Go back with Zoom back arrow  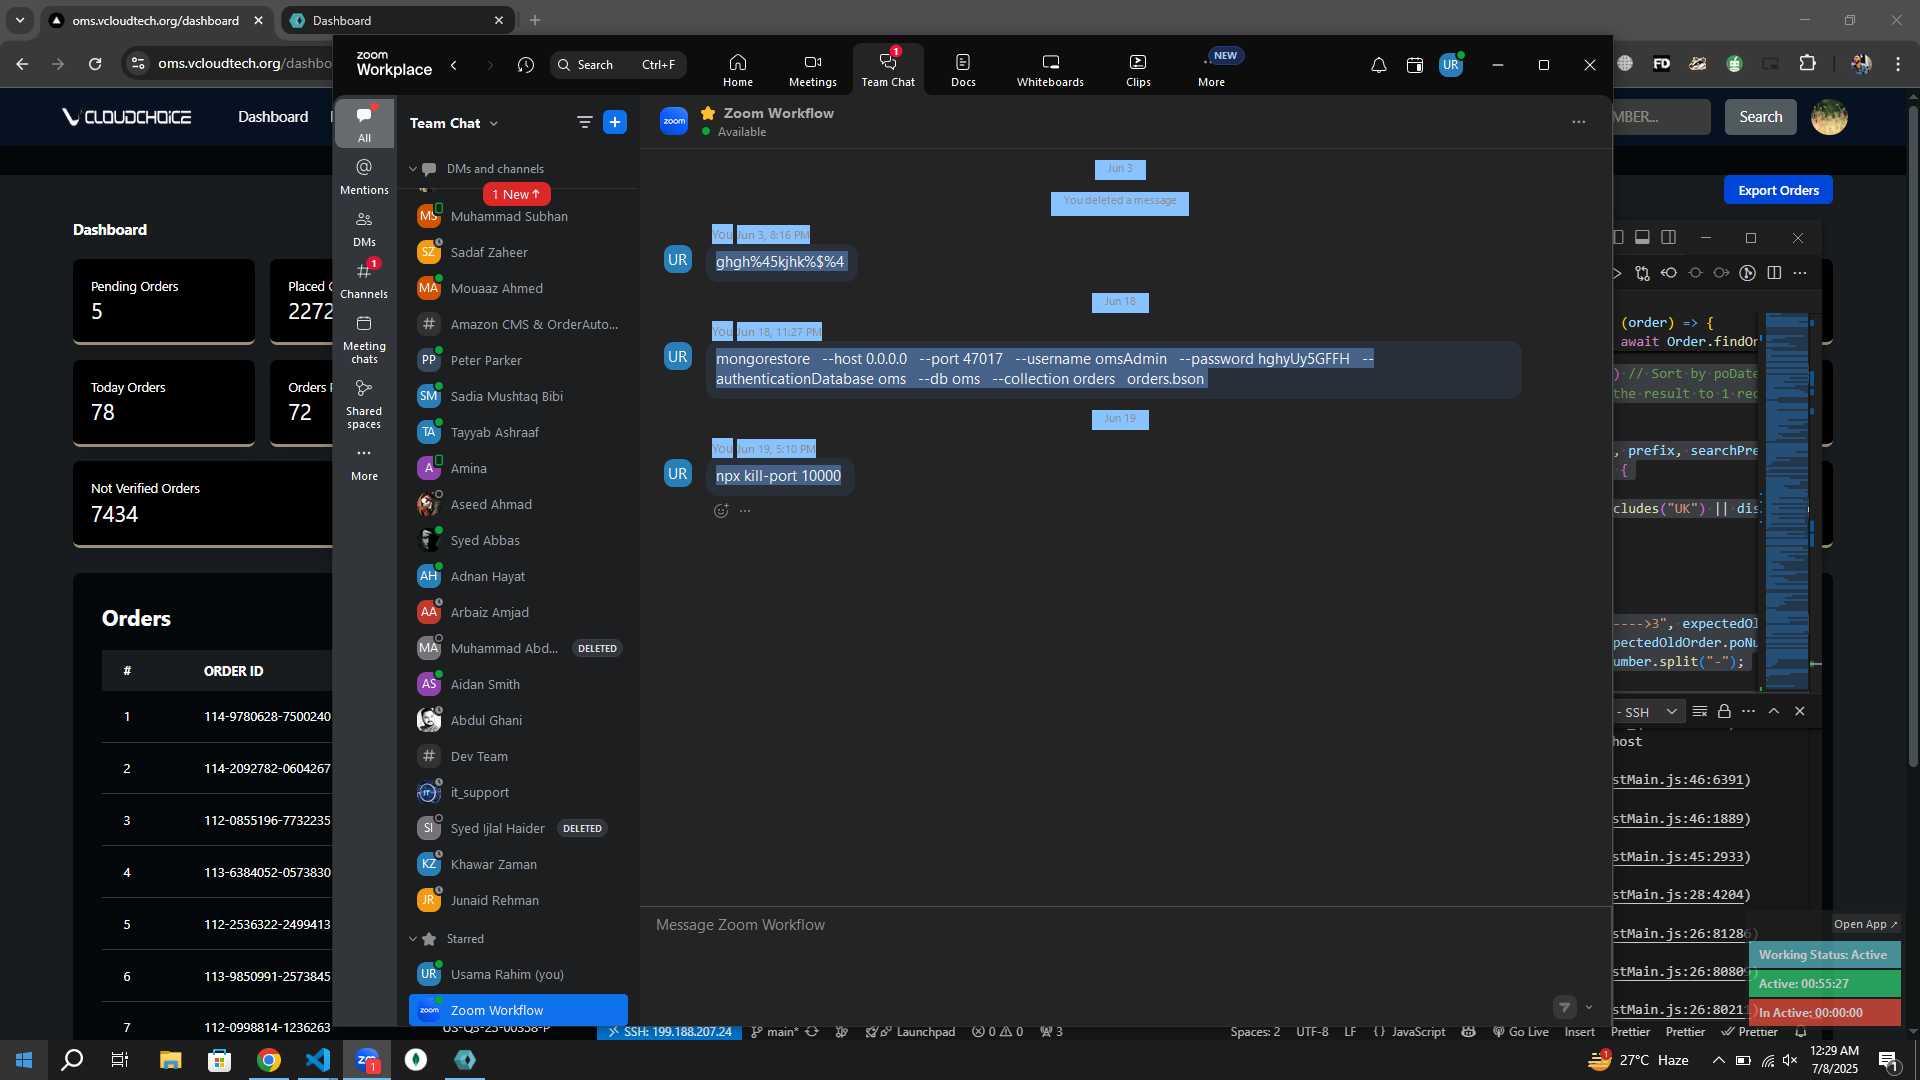coord(454,65)
